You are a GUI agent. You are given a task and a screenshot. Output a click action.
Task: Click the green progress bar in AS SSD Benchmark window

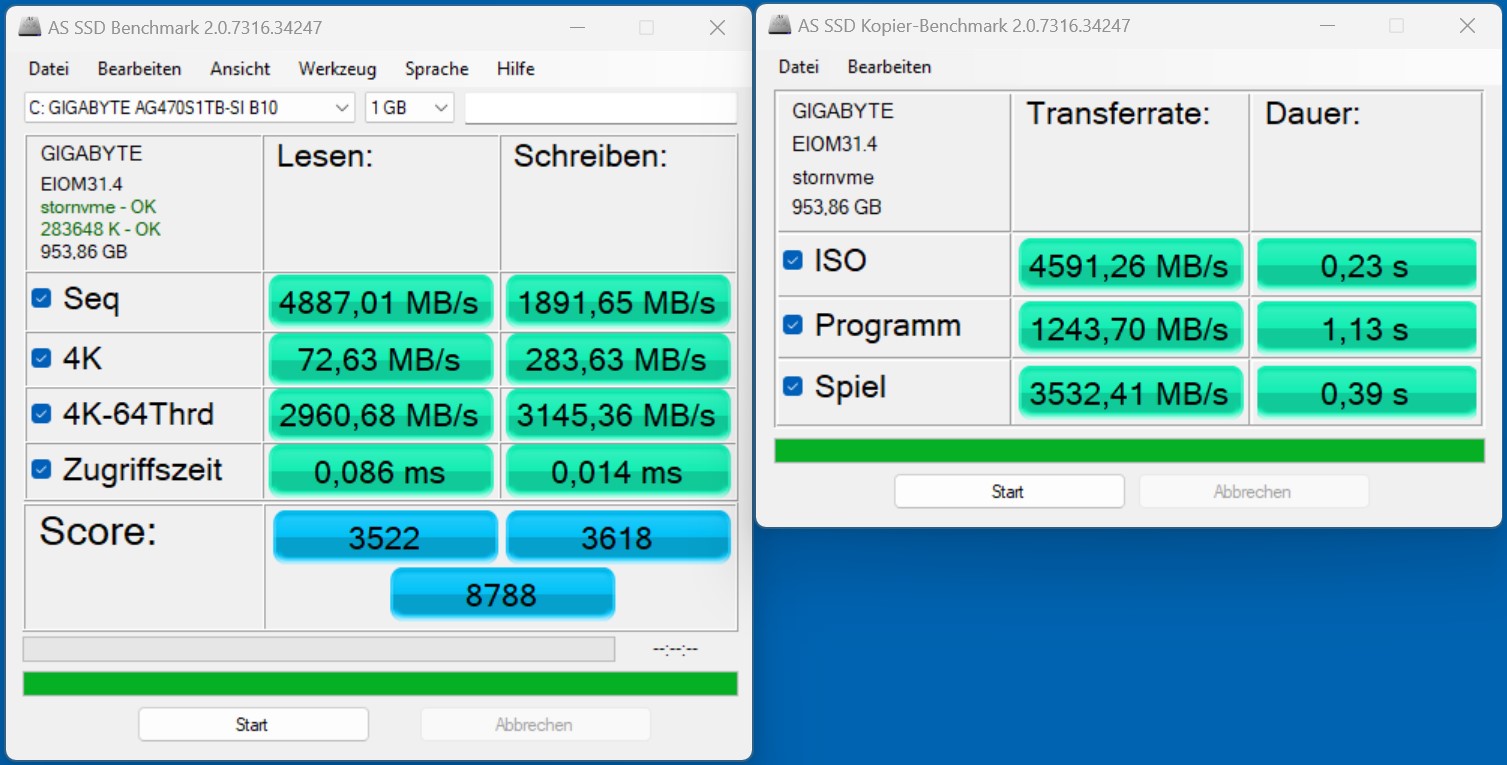pos(380,683)
